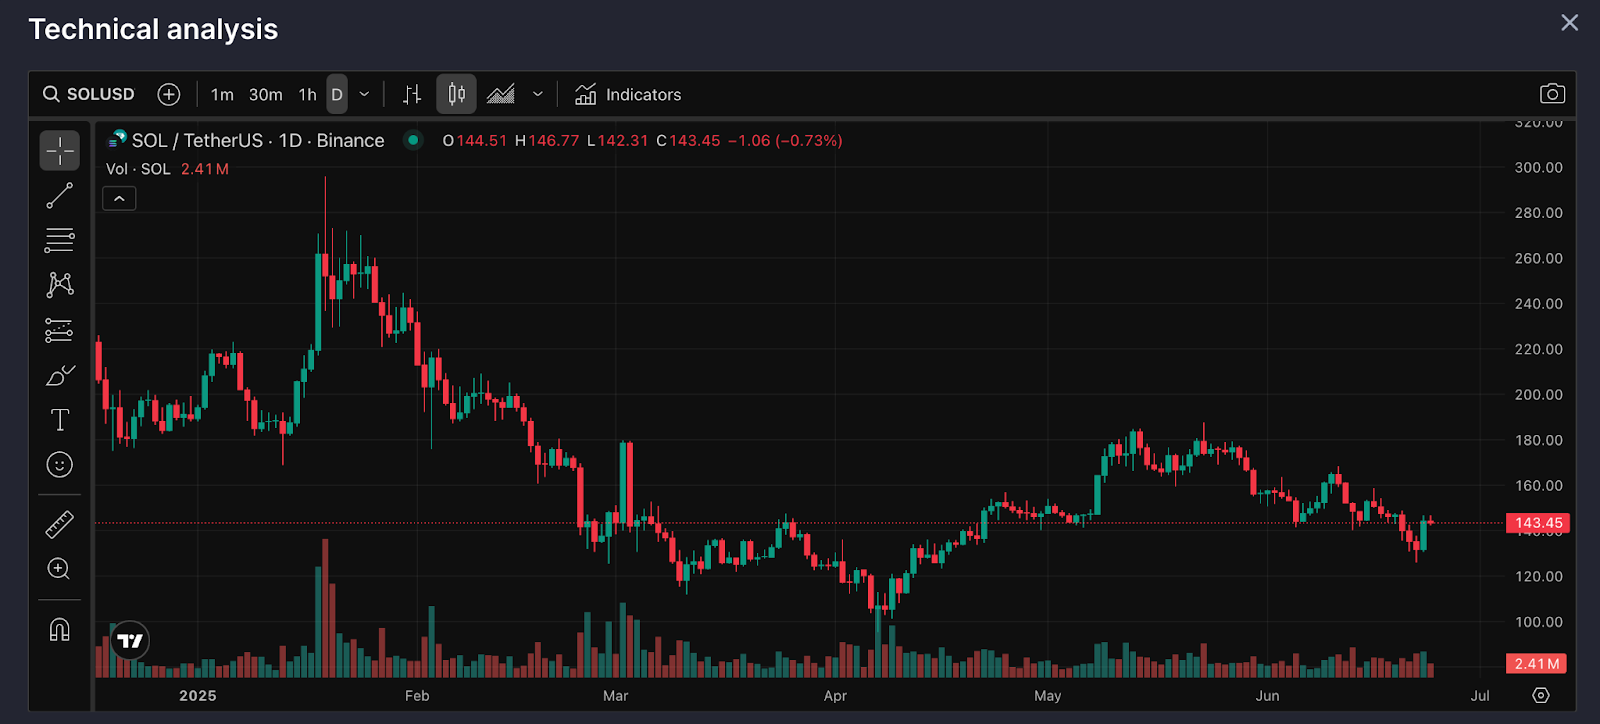
Task: Add a comparison symbol with plus icon
Action: coord(169,94)
